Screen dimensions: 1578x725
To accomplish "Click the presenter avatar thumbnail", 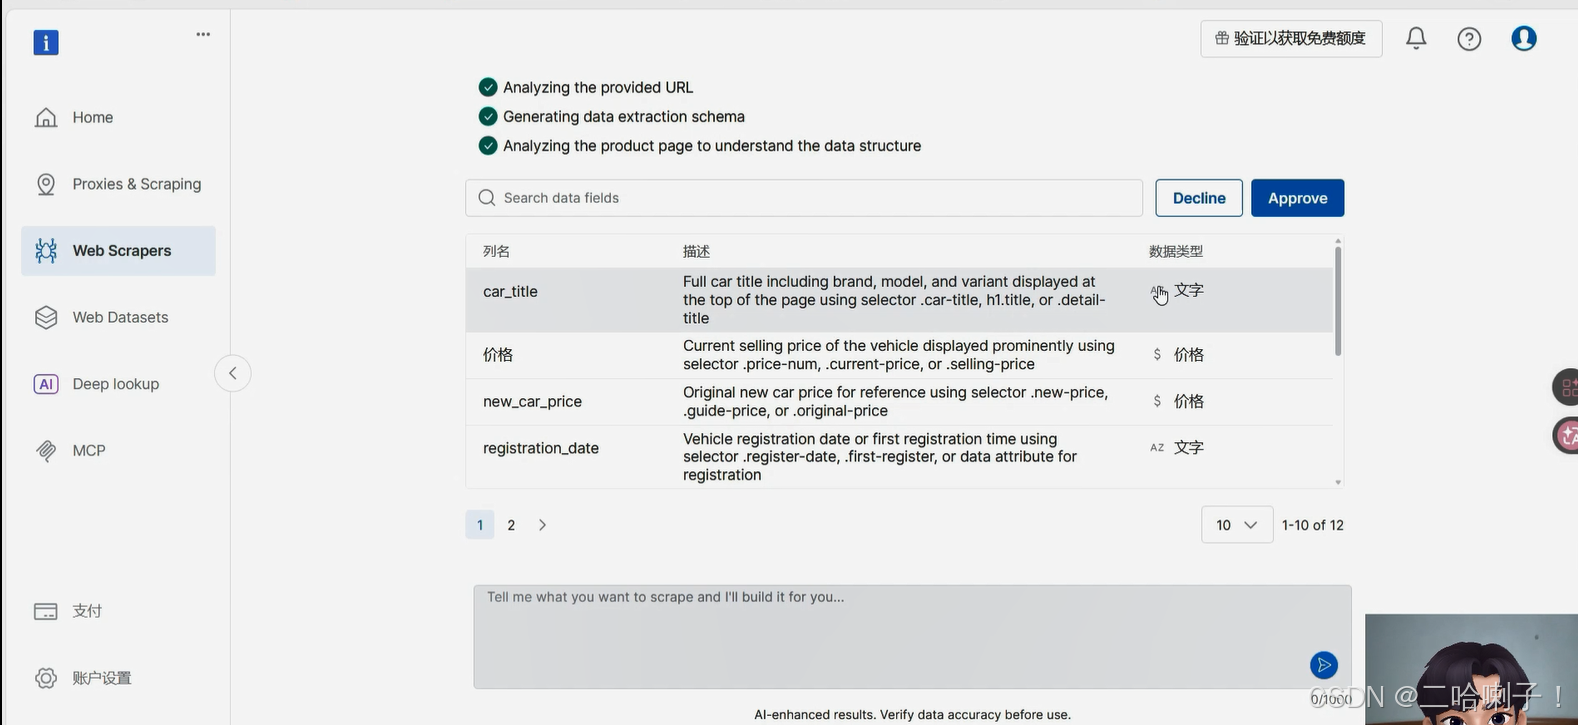I will (1471, 669).
